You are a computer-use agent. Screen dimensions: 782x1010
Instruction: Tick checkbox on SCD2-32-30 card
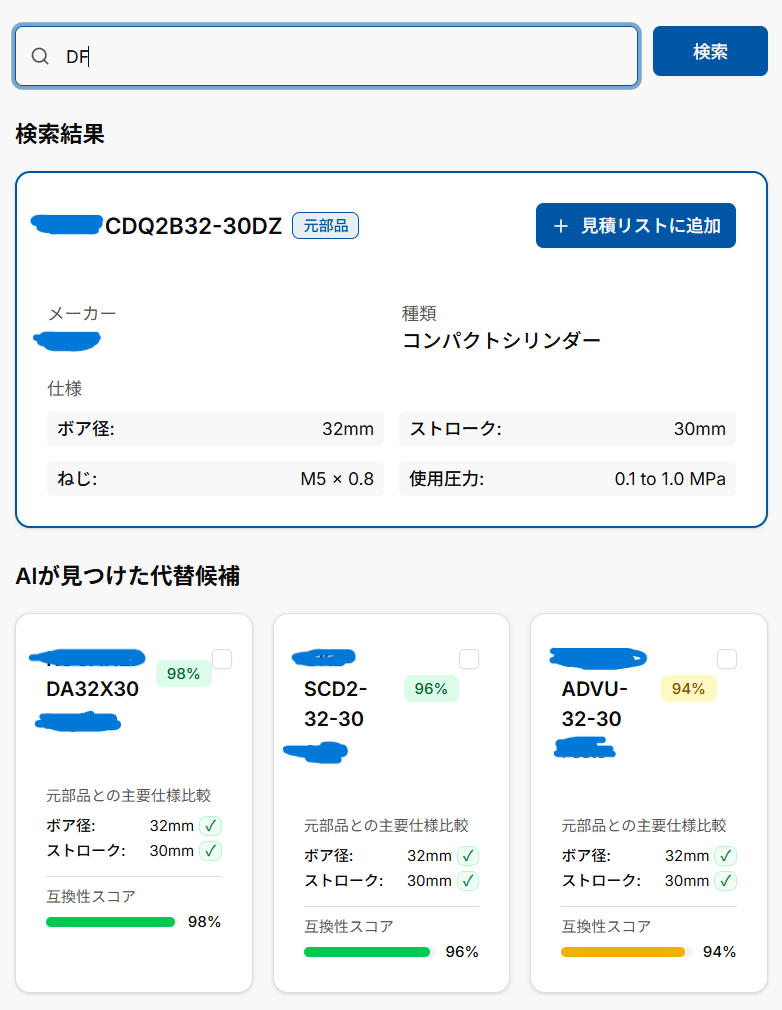pyautogui.click(x=469, y=659)
